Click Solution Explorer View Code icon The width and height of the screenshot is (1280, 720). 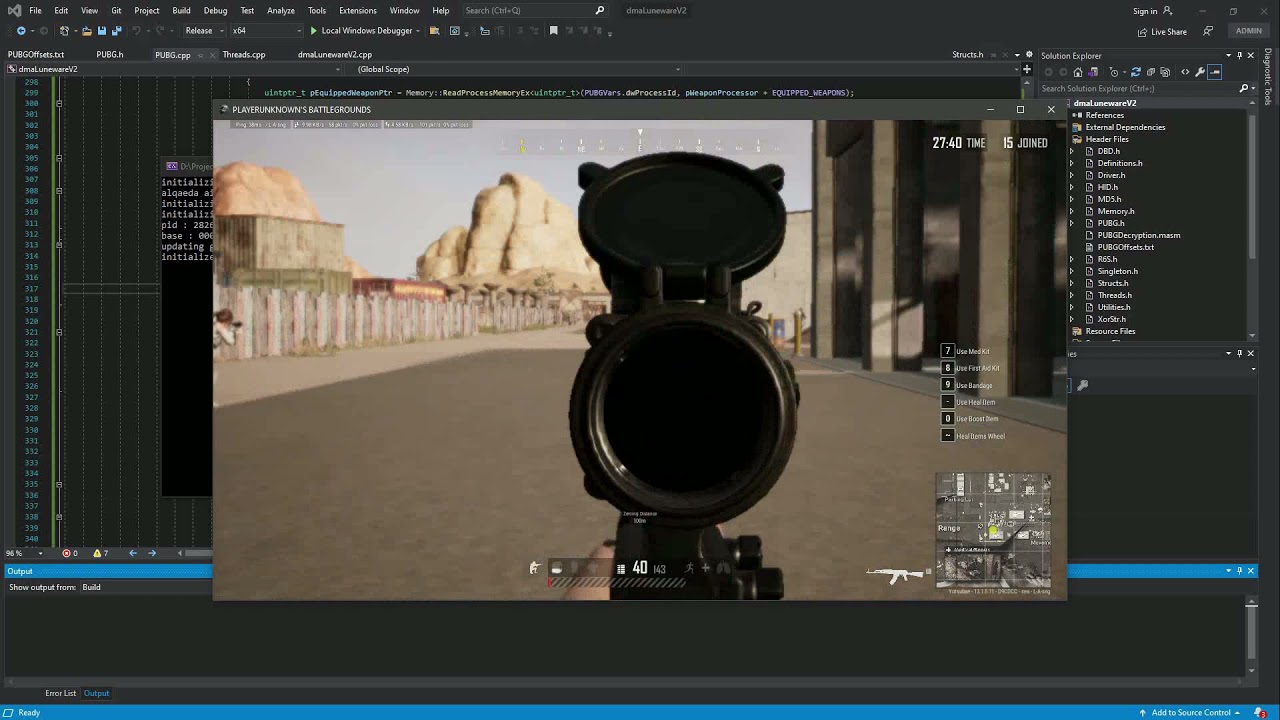[x=1185, y=72]
